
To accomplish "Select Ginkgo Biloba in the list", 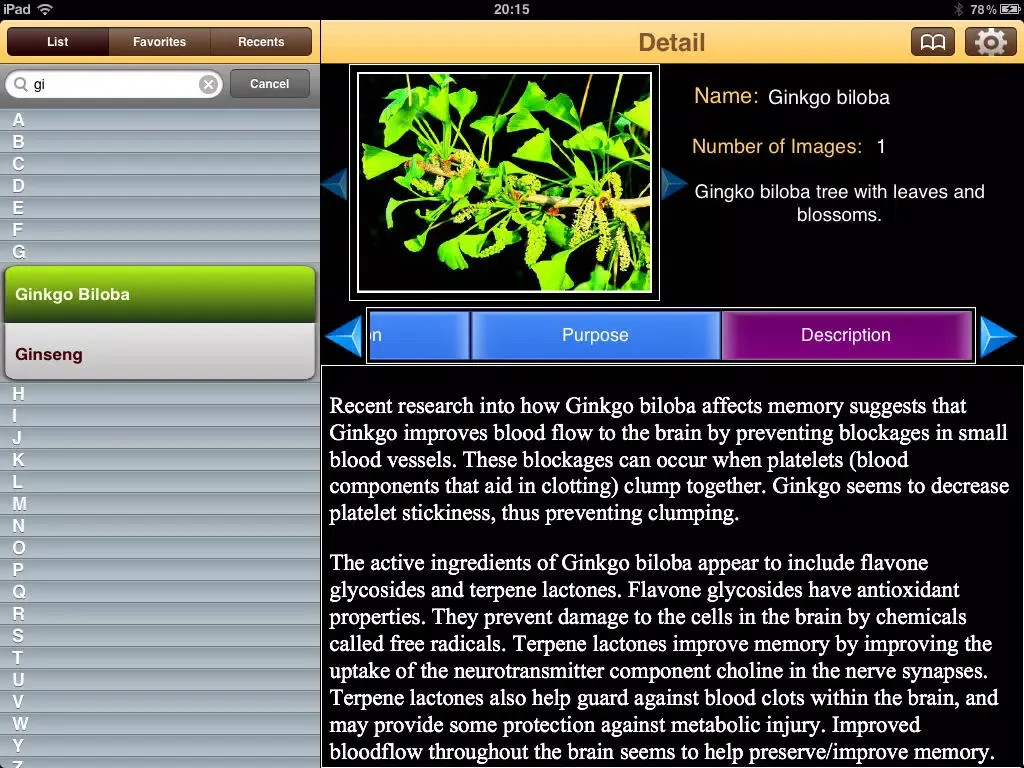I will pos(159,294).
